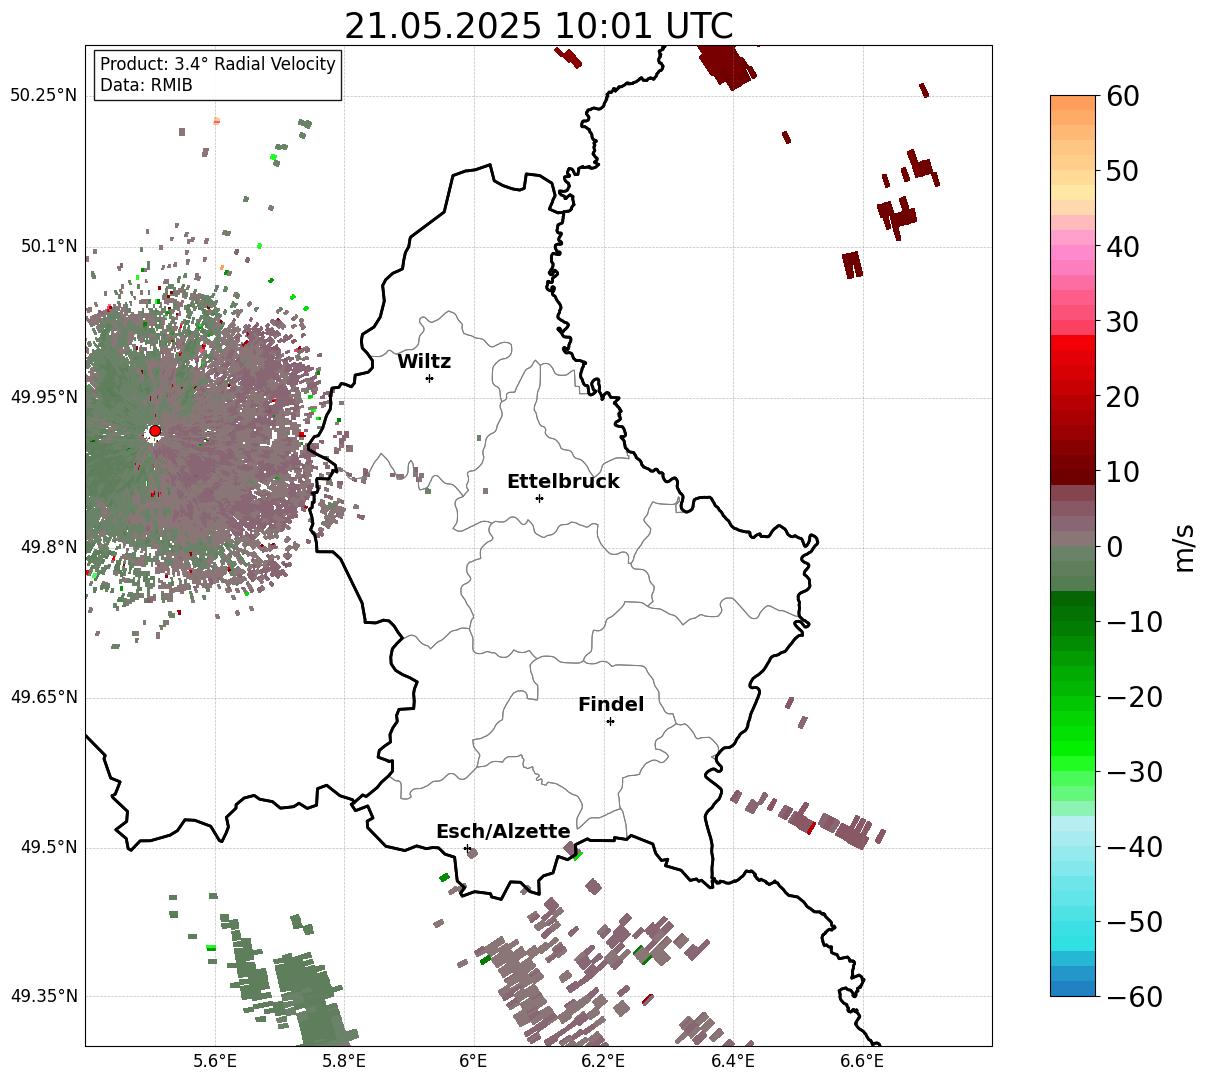Click the colorbar's −30 tick label
Image resolution: width=1207 pixels, height=1081 pixels.
pos(1134,772)
